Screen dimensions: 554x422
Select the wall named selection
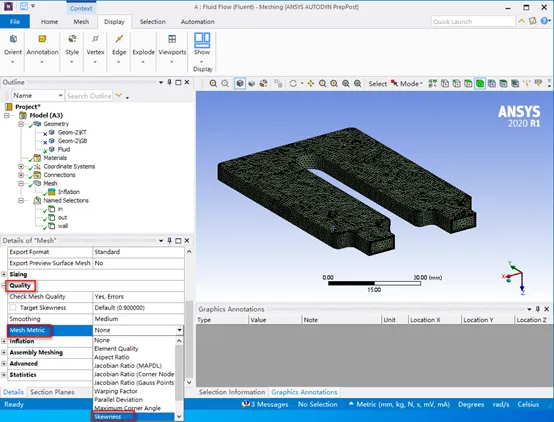[x=63, y=226]
